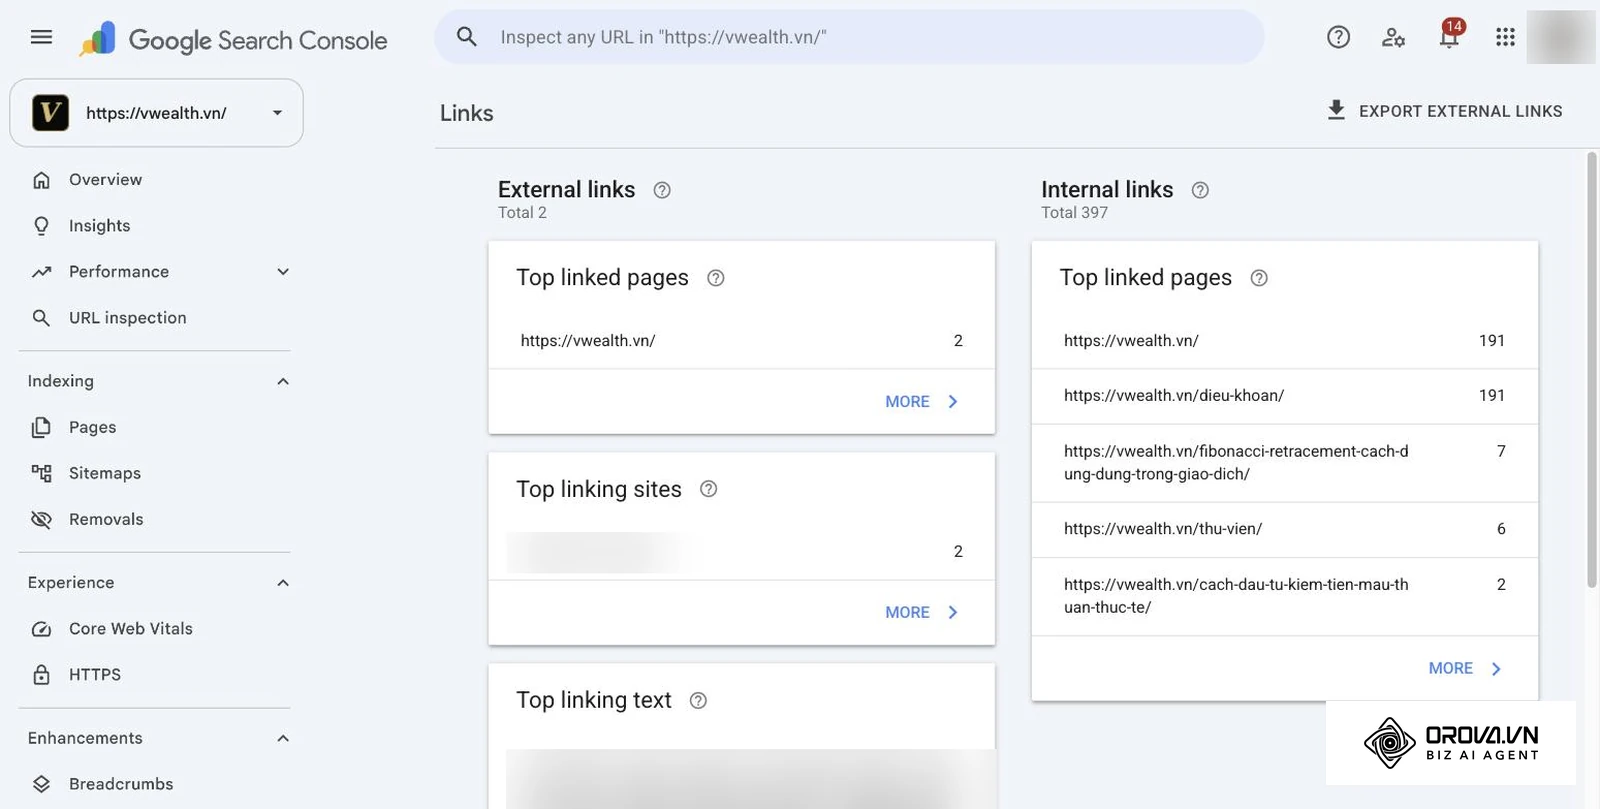1600x809 pixels.
Task: Select internal link row https://vwealth.vn/thu-vien/
Action: click(1285, 529)
